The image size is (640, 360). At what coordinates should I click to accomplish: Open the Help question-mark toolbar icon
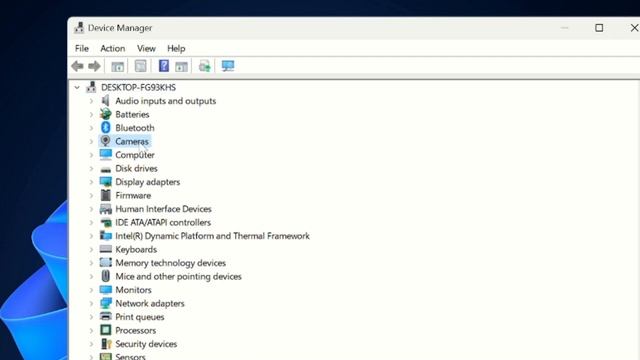[x=164, y=66]
